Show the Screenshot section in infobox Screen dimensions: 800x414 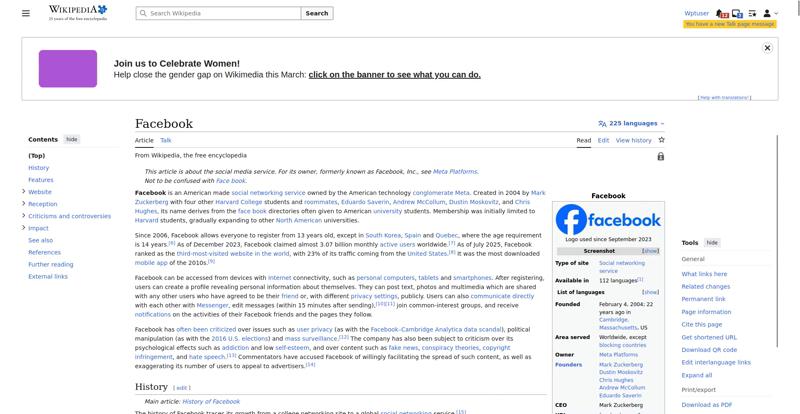(650, 251)
